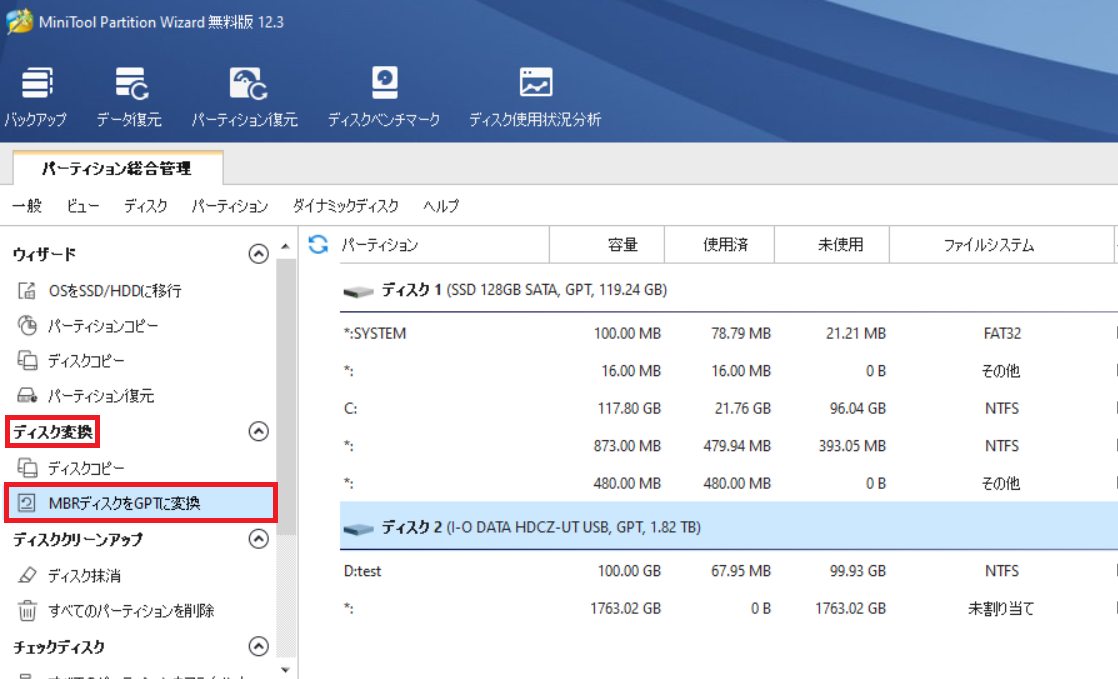Click the ディスク 2 drive icon

[x=359, y=529]
